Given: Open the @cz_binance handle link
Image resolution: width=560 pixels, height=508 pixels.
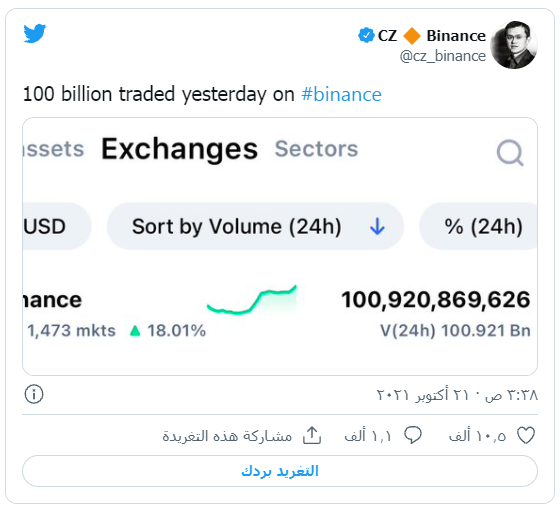Looking at the screenshot, I should (442, 56).
